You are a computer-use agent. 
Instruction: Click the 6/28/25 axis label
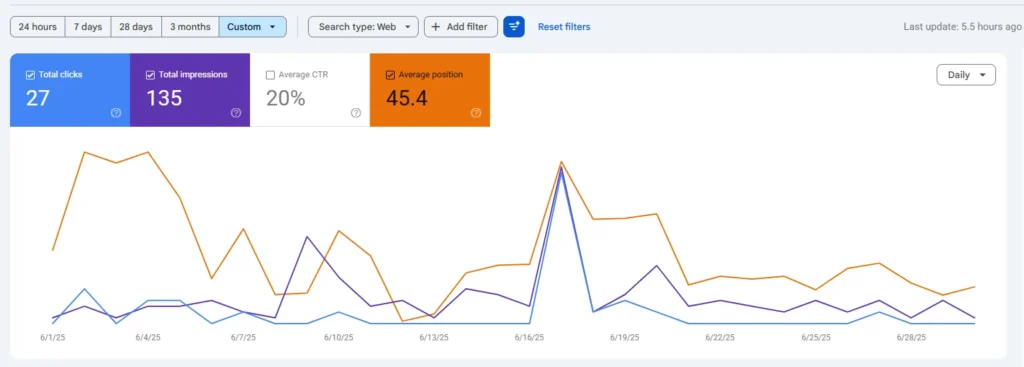click(911, 338)
